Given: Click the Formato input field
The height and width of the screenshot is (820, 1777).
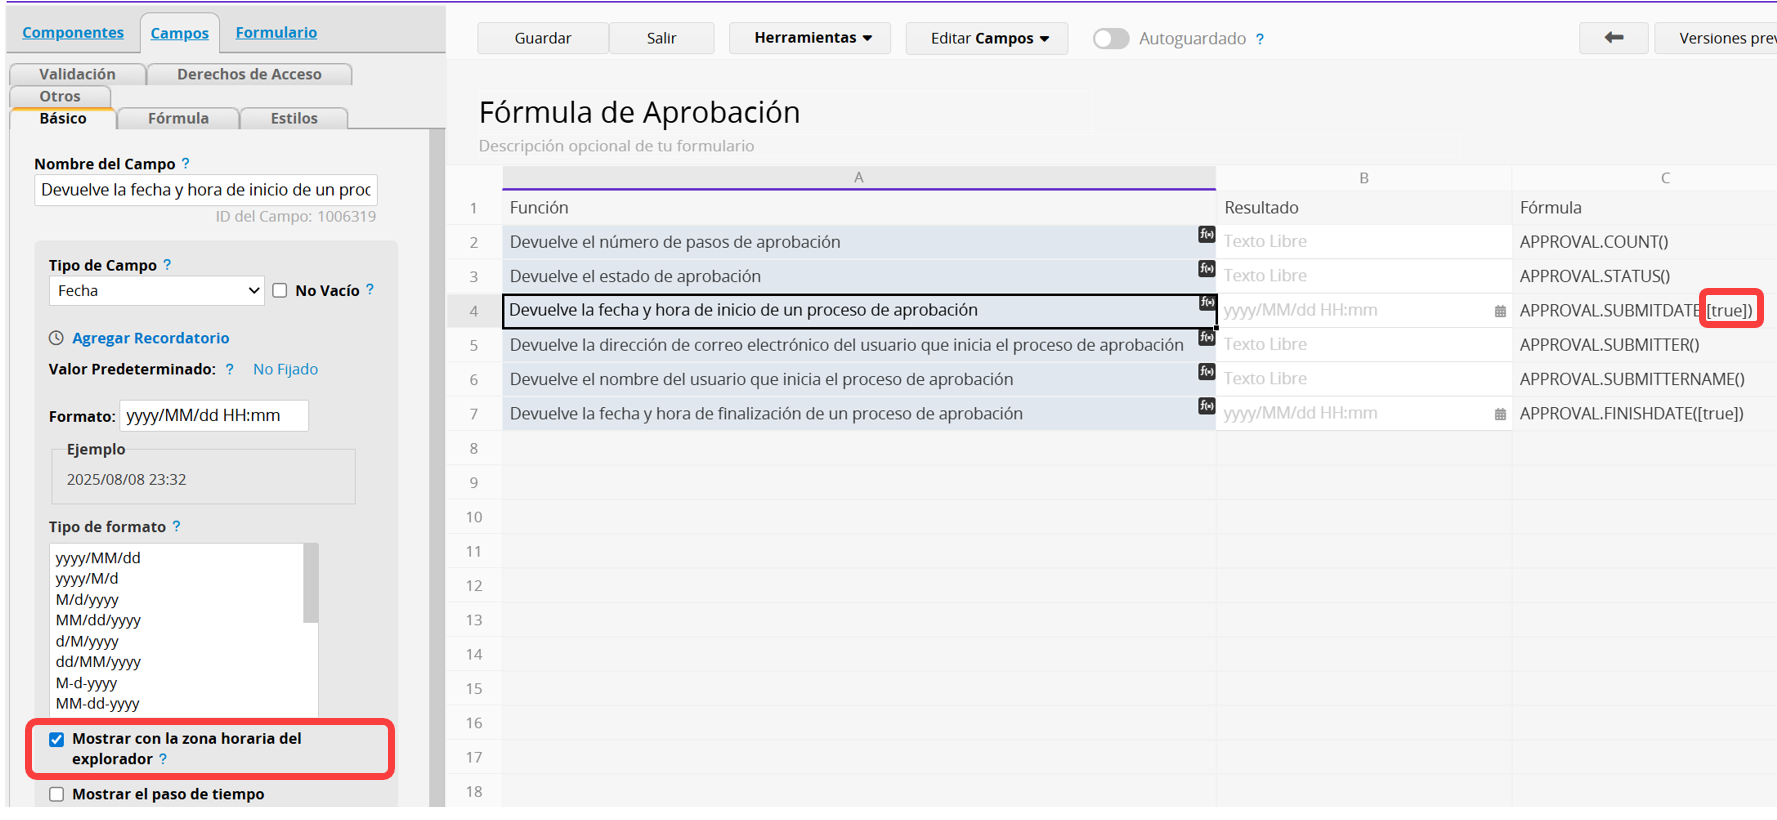Looking at the screenshot, I should [x=214, y=415].
